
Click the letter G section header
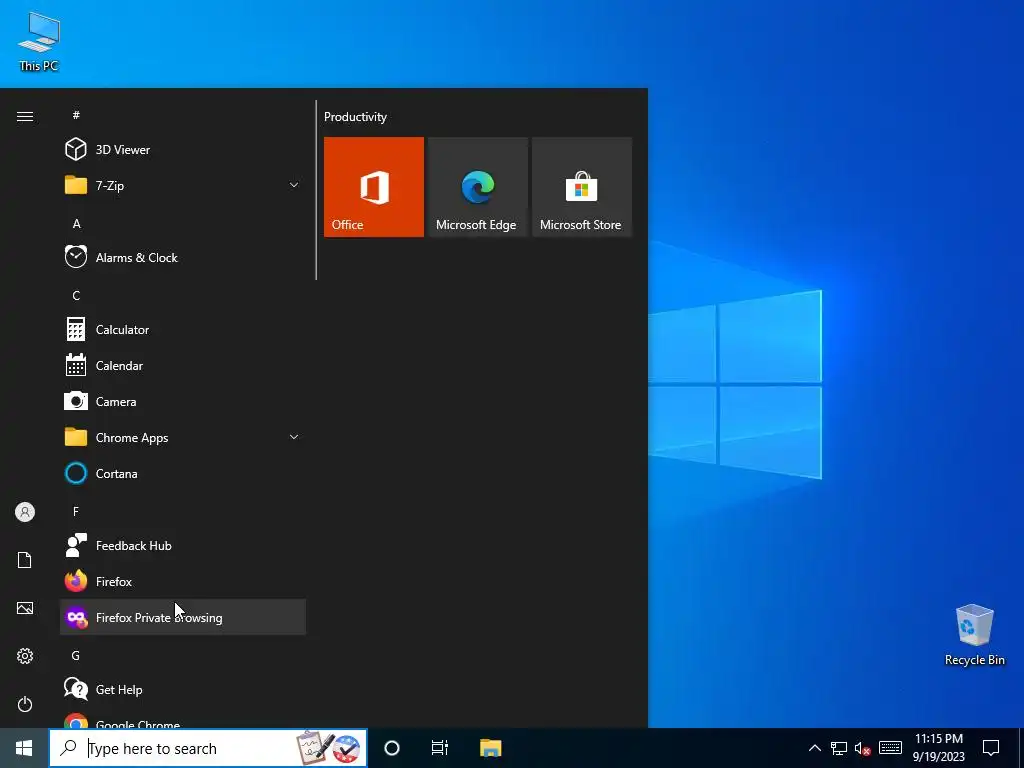point(76,656)
